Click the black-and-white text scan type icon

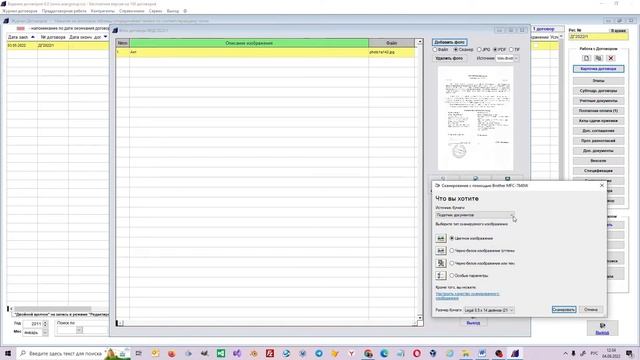tap(441, 263)
